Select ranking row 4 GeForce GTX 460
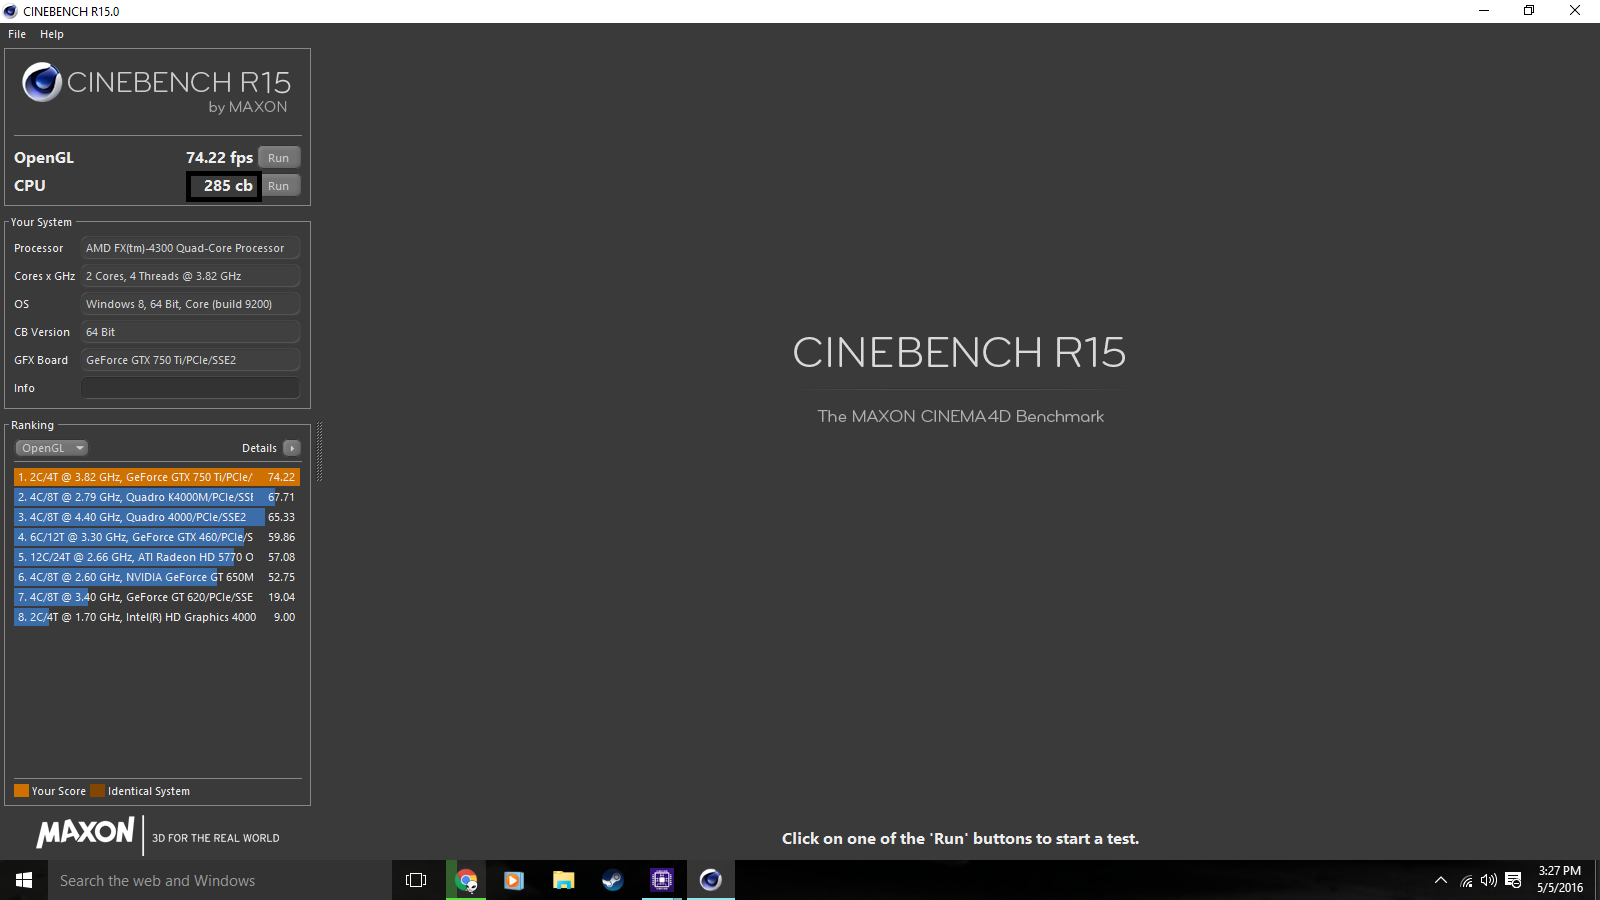The width and height of the screenshot is (1600, 900). point(157,537)
